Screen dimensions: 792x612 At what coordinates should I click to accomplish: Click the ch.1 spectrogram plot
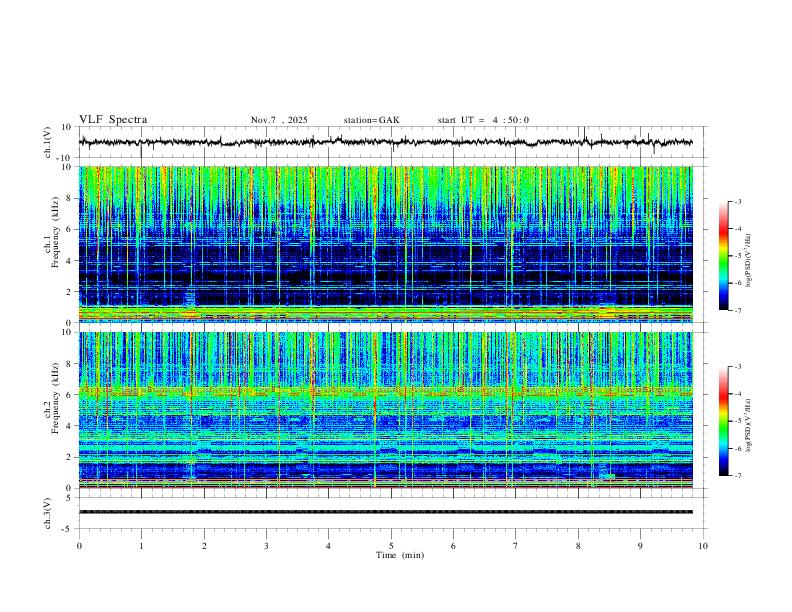[386, 244]
